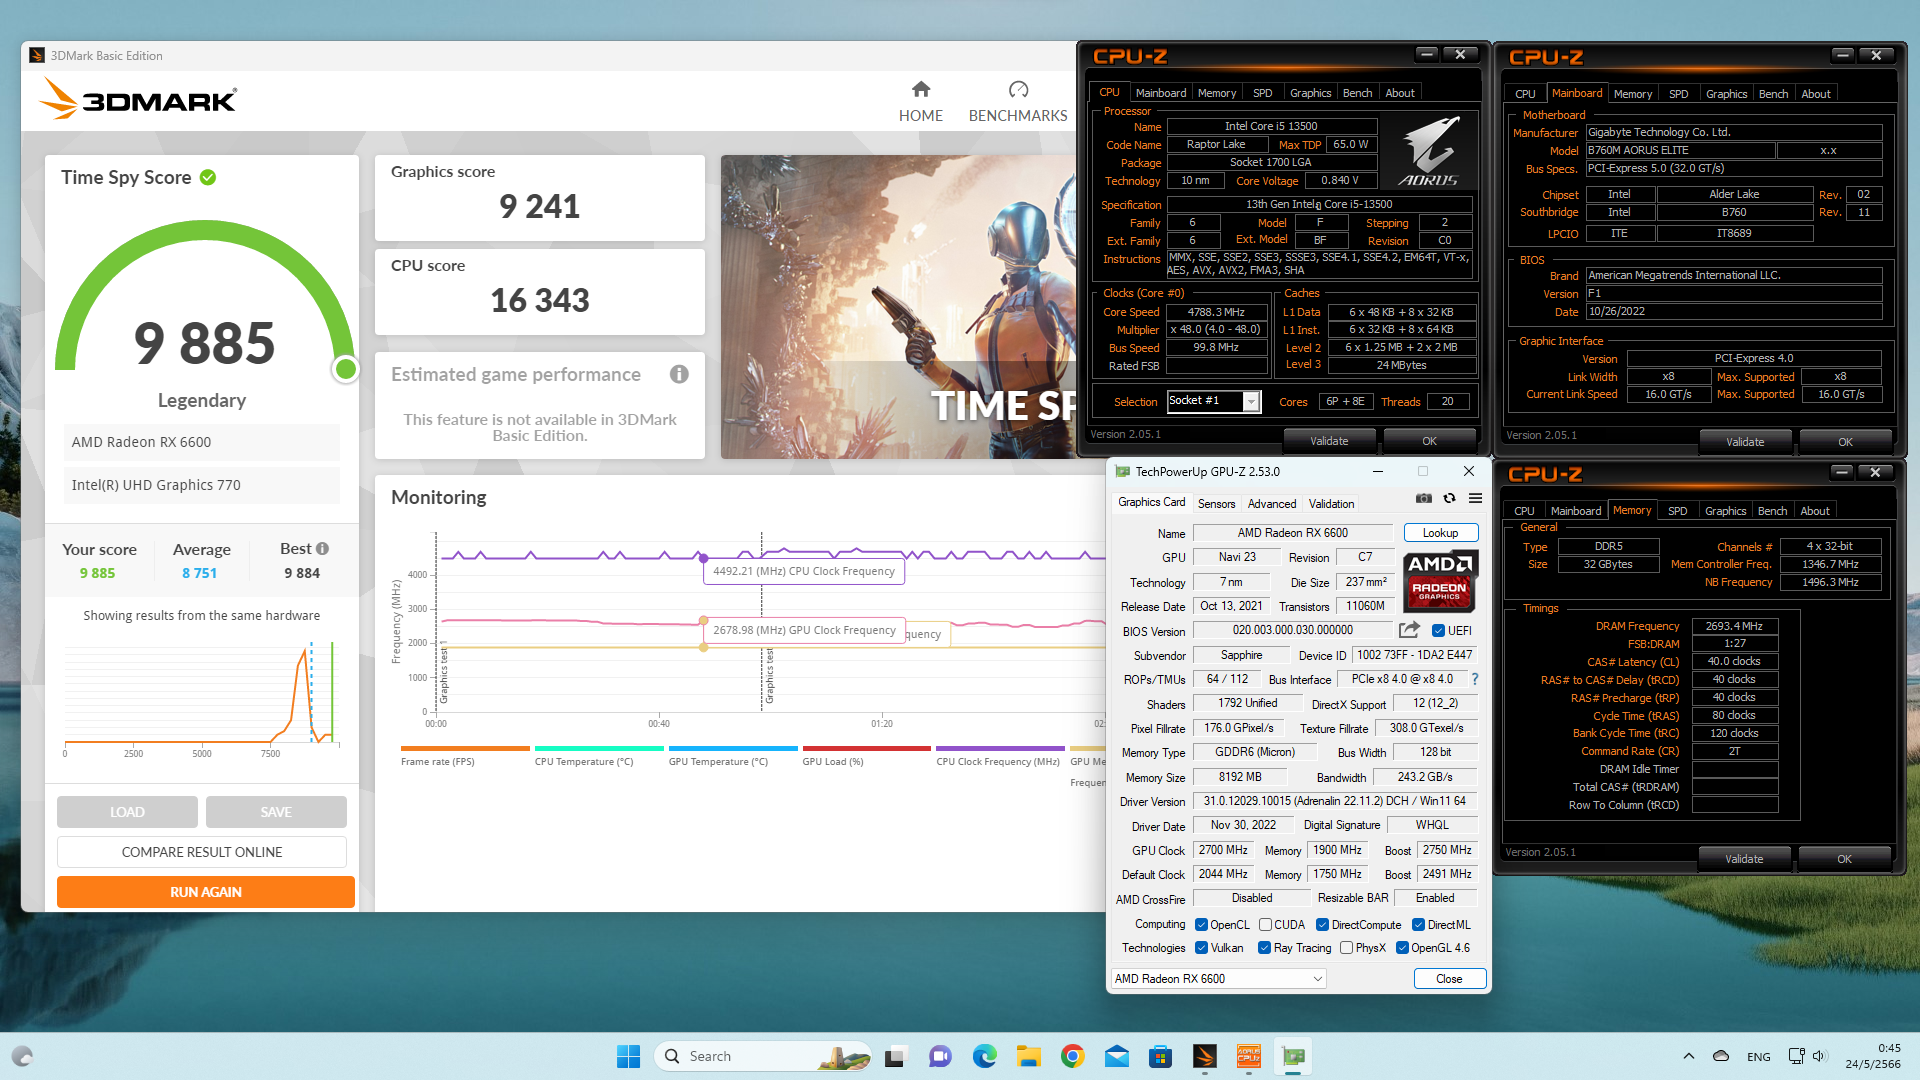Open Microsoft Edge from the taskbar
1920x1080 pixels.
(x=985, y=1056)
